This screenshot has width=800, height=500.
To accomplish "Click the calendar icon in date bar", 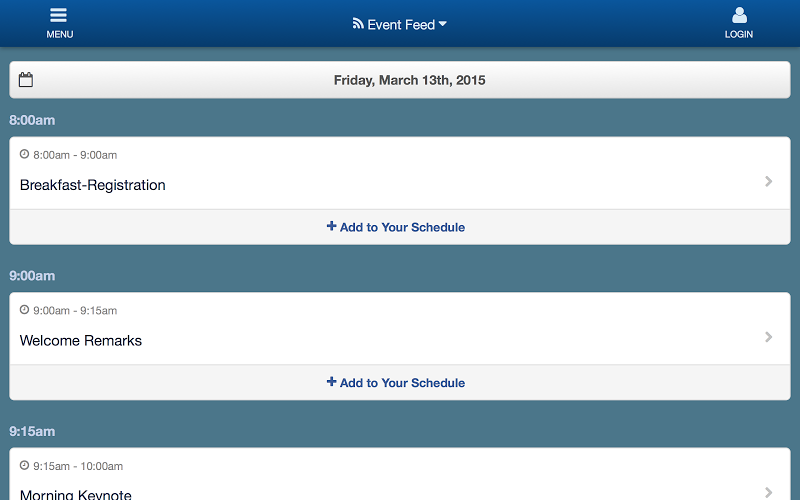I will tap(26, 80).
